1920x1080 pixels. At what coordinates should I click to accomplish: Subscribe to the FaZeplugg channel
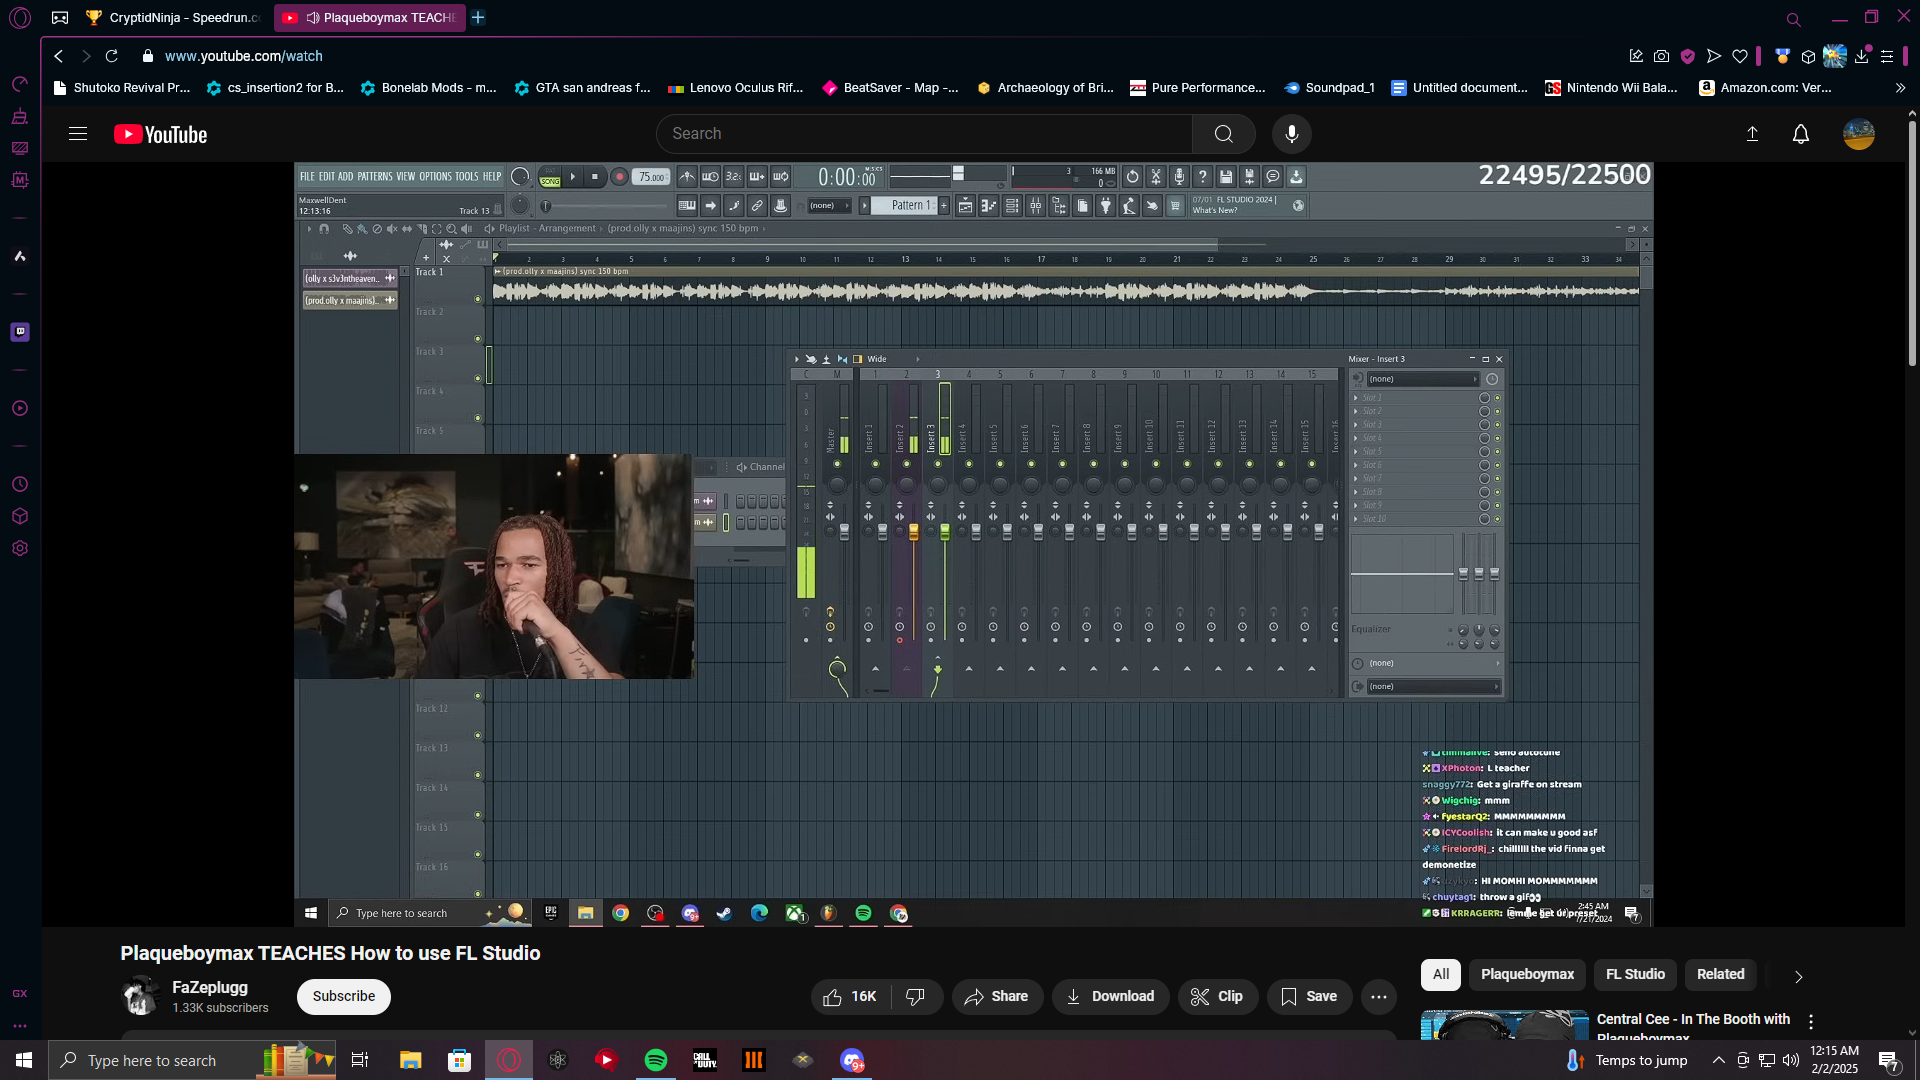pos(343,997)
